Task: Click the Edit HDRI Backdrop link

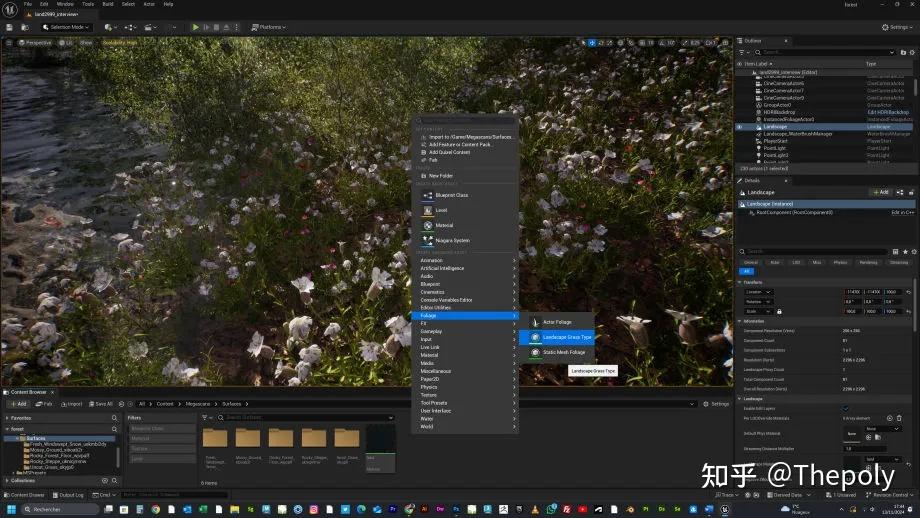Action: 888,112
